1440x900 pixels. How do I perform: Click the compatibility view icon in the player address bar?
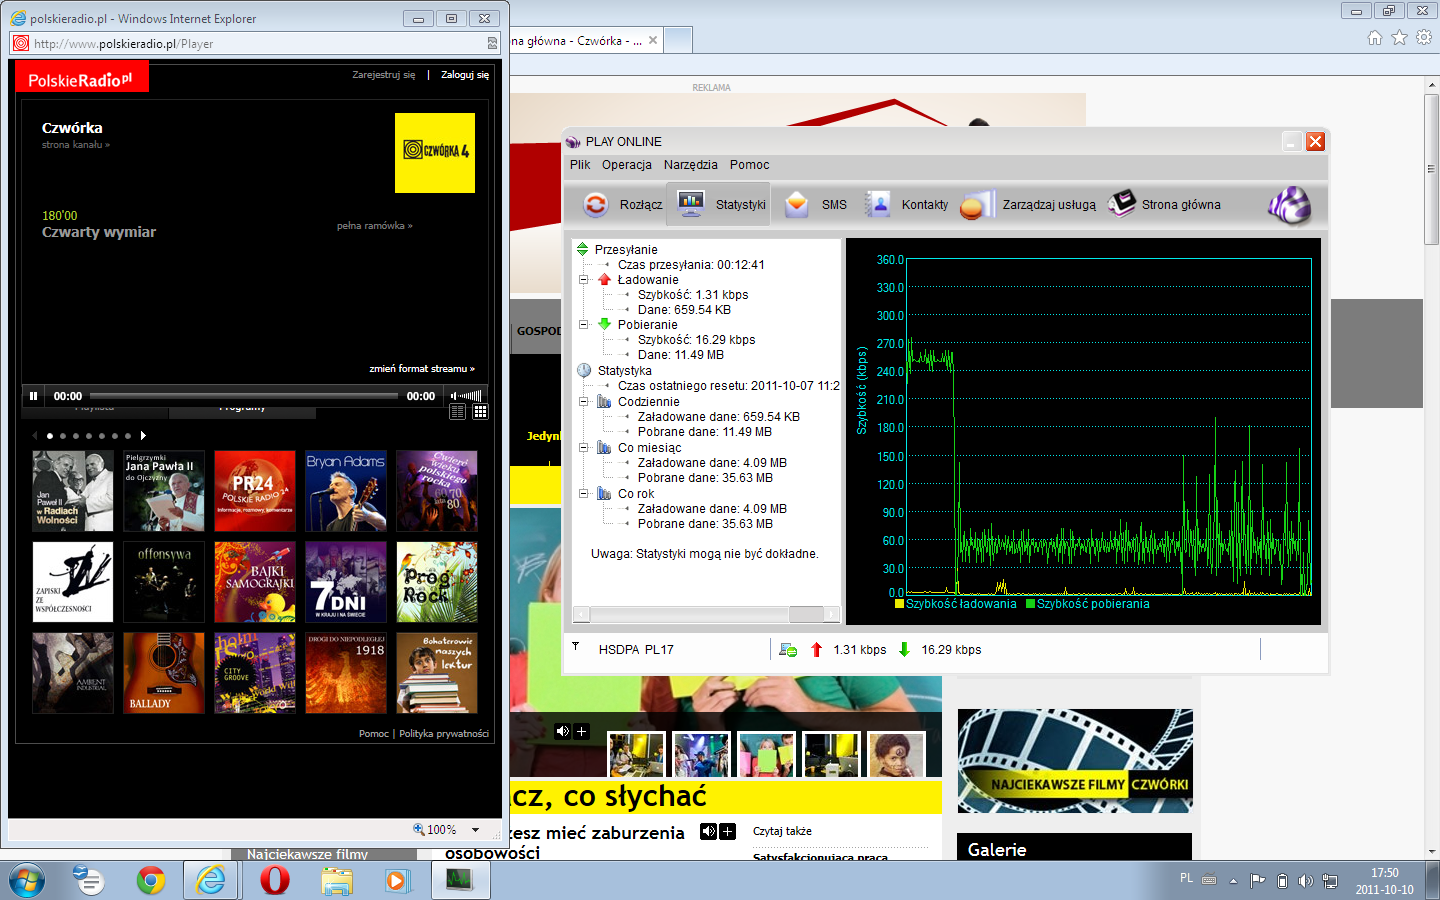pos(492,44)
